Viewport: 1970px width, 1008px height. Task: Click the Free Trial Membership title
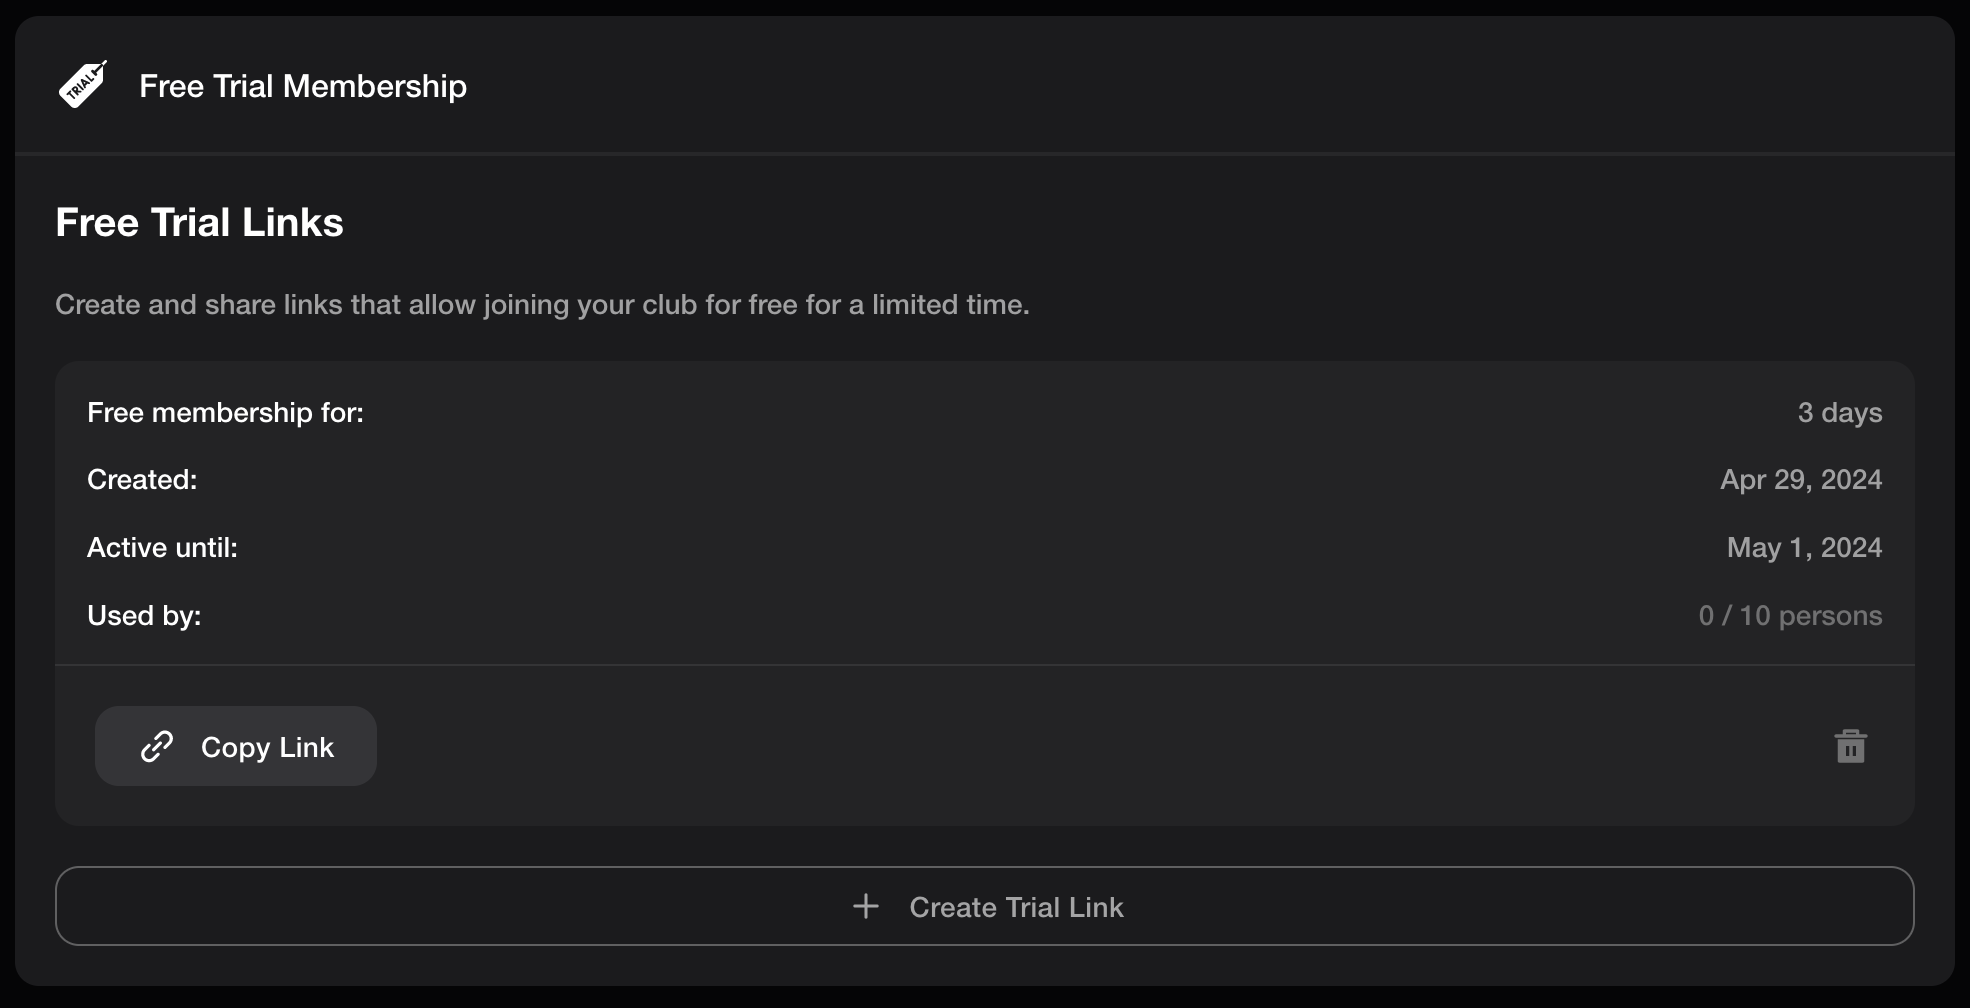pyautogui.click(x=303, y=86)
